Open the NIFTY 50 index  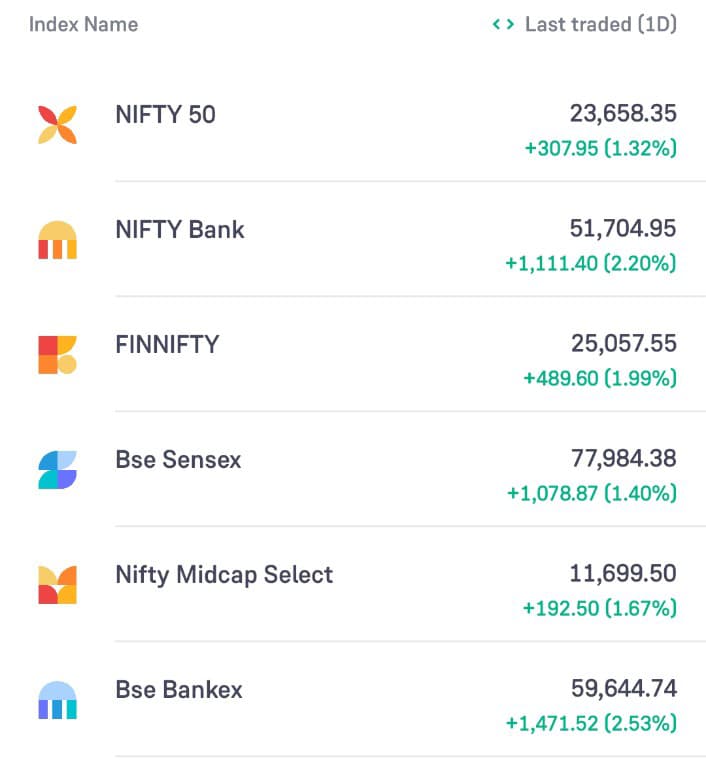pos(165,115)
